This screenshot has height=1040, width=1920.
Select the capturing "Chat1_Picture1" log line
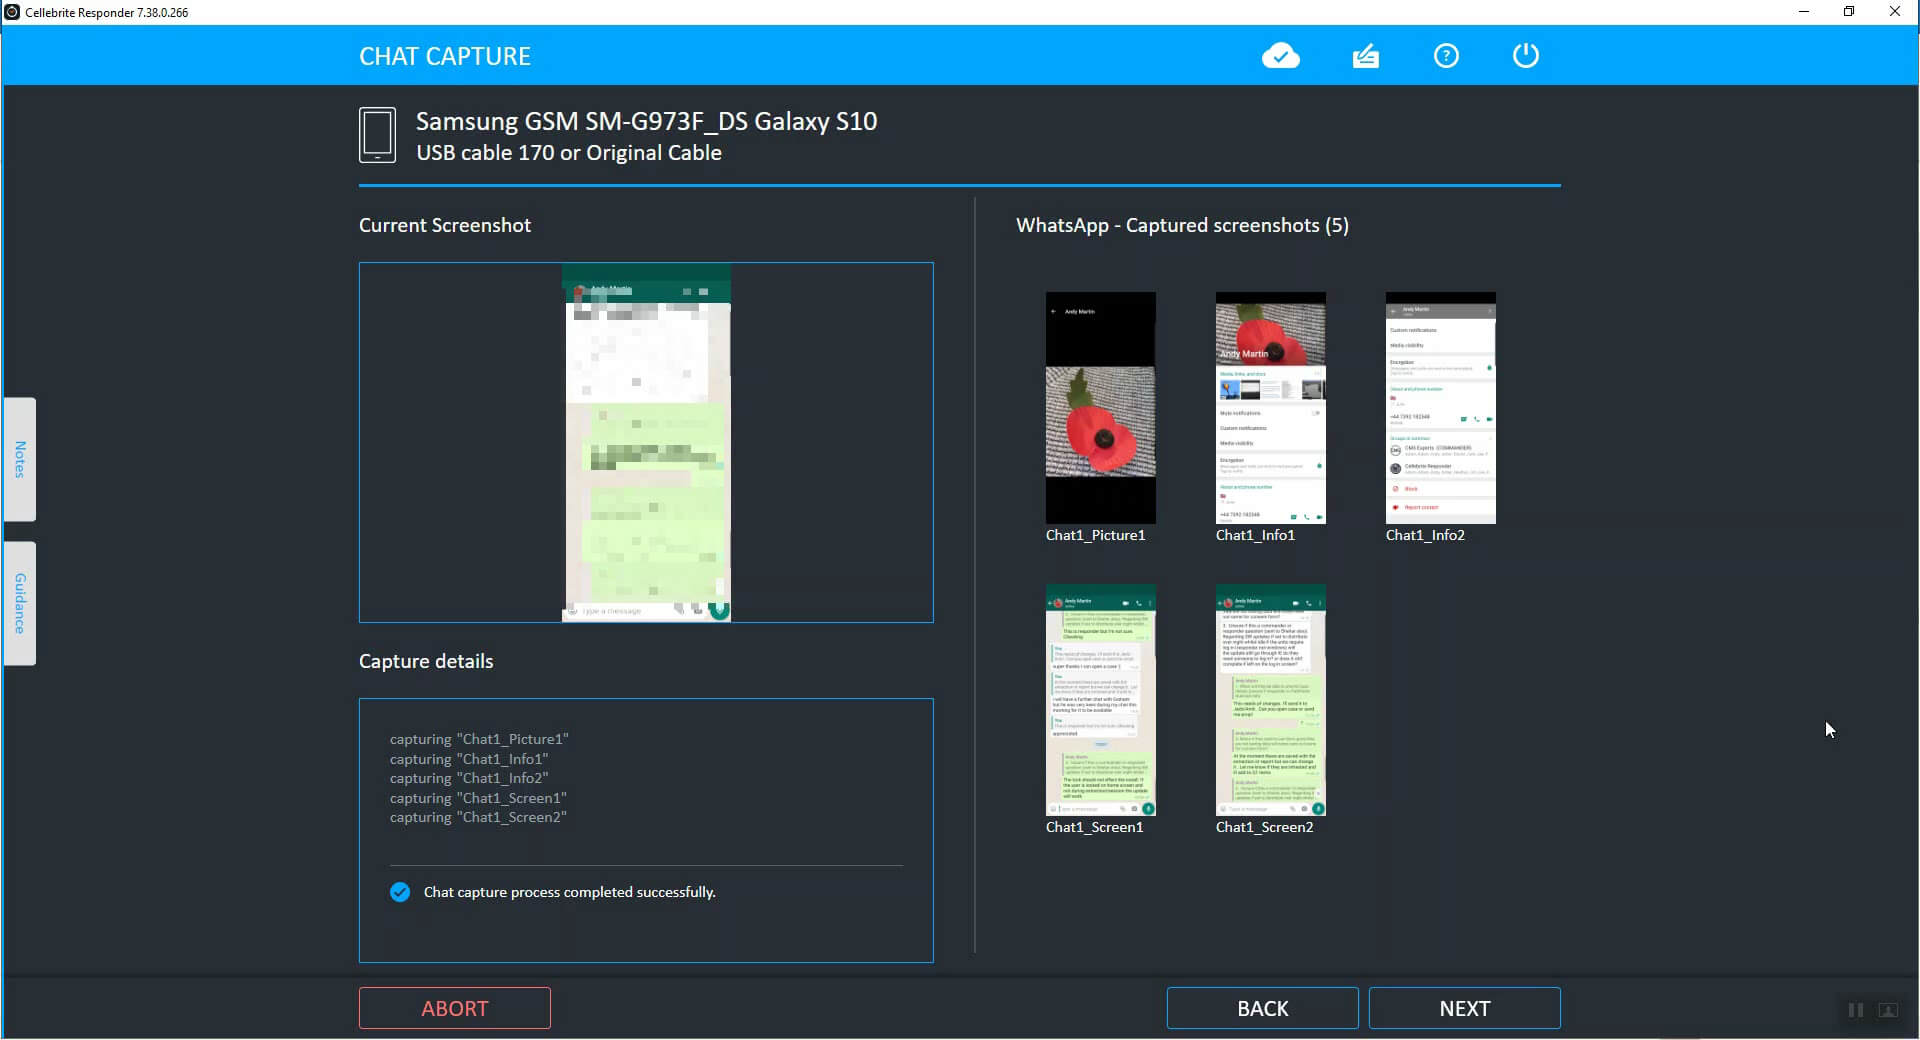click(479, 739)
